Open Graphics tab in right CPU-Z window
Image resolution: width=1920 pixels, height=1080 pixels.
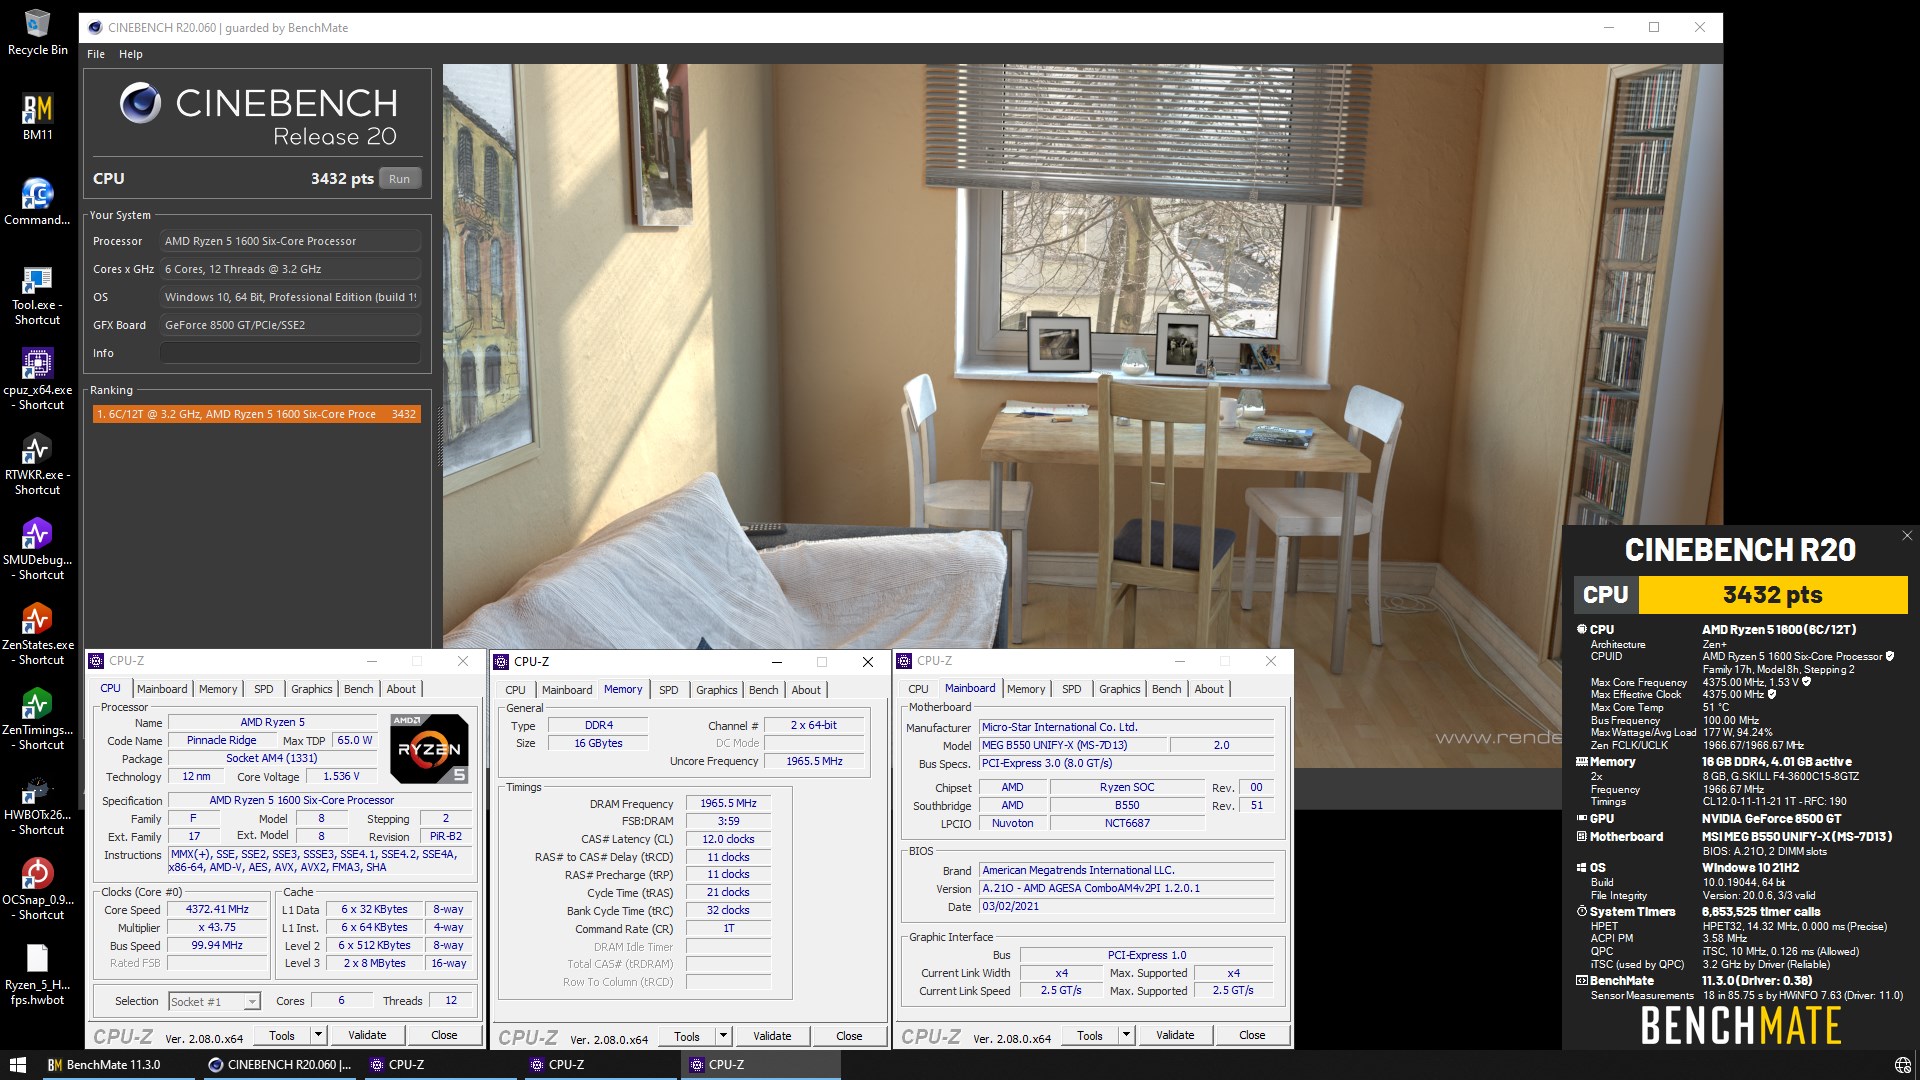1120,689
